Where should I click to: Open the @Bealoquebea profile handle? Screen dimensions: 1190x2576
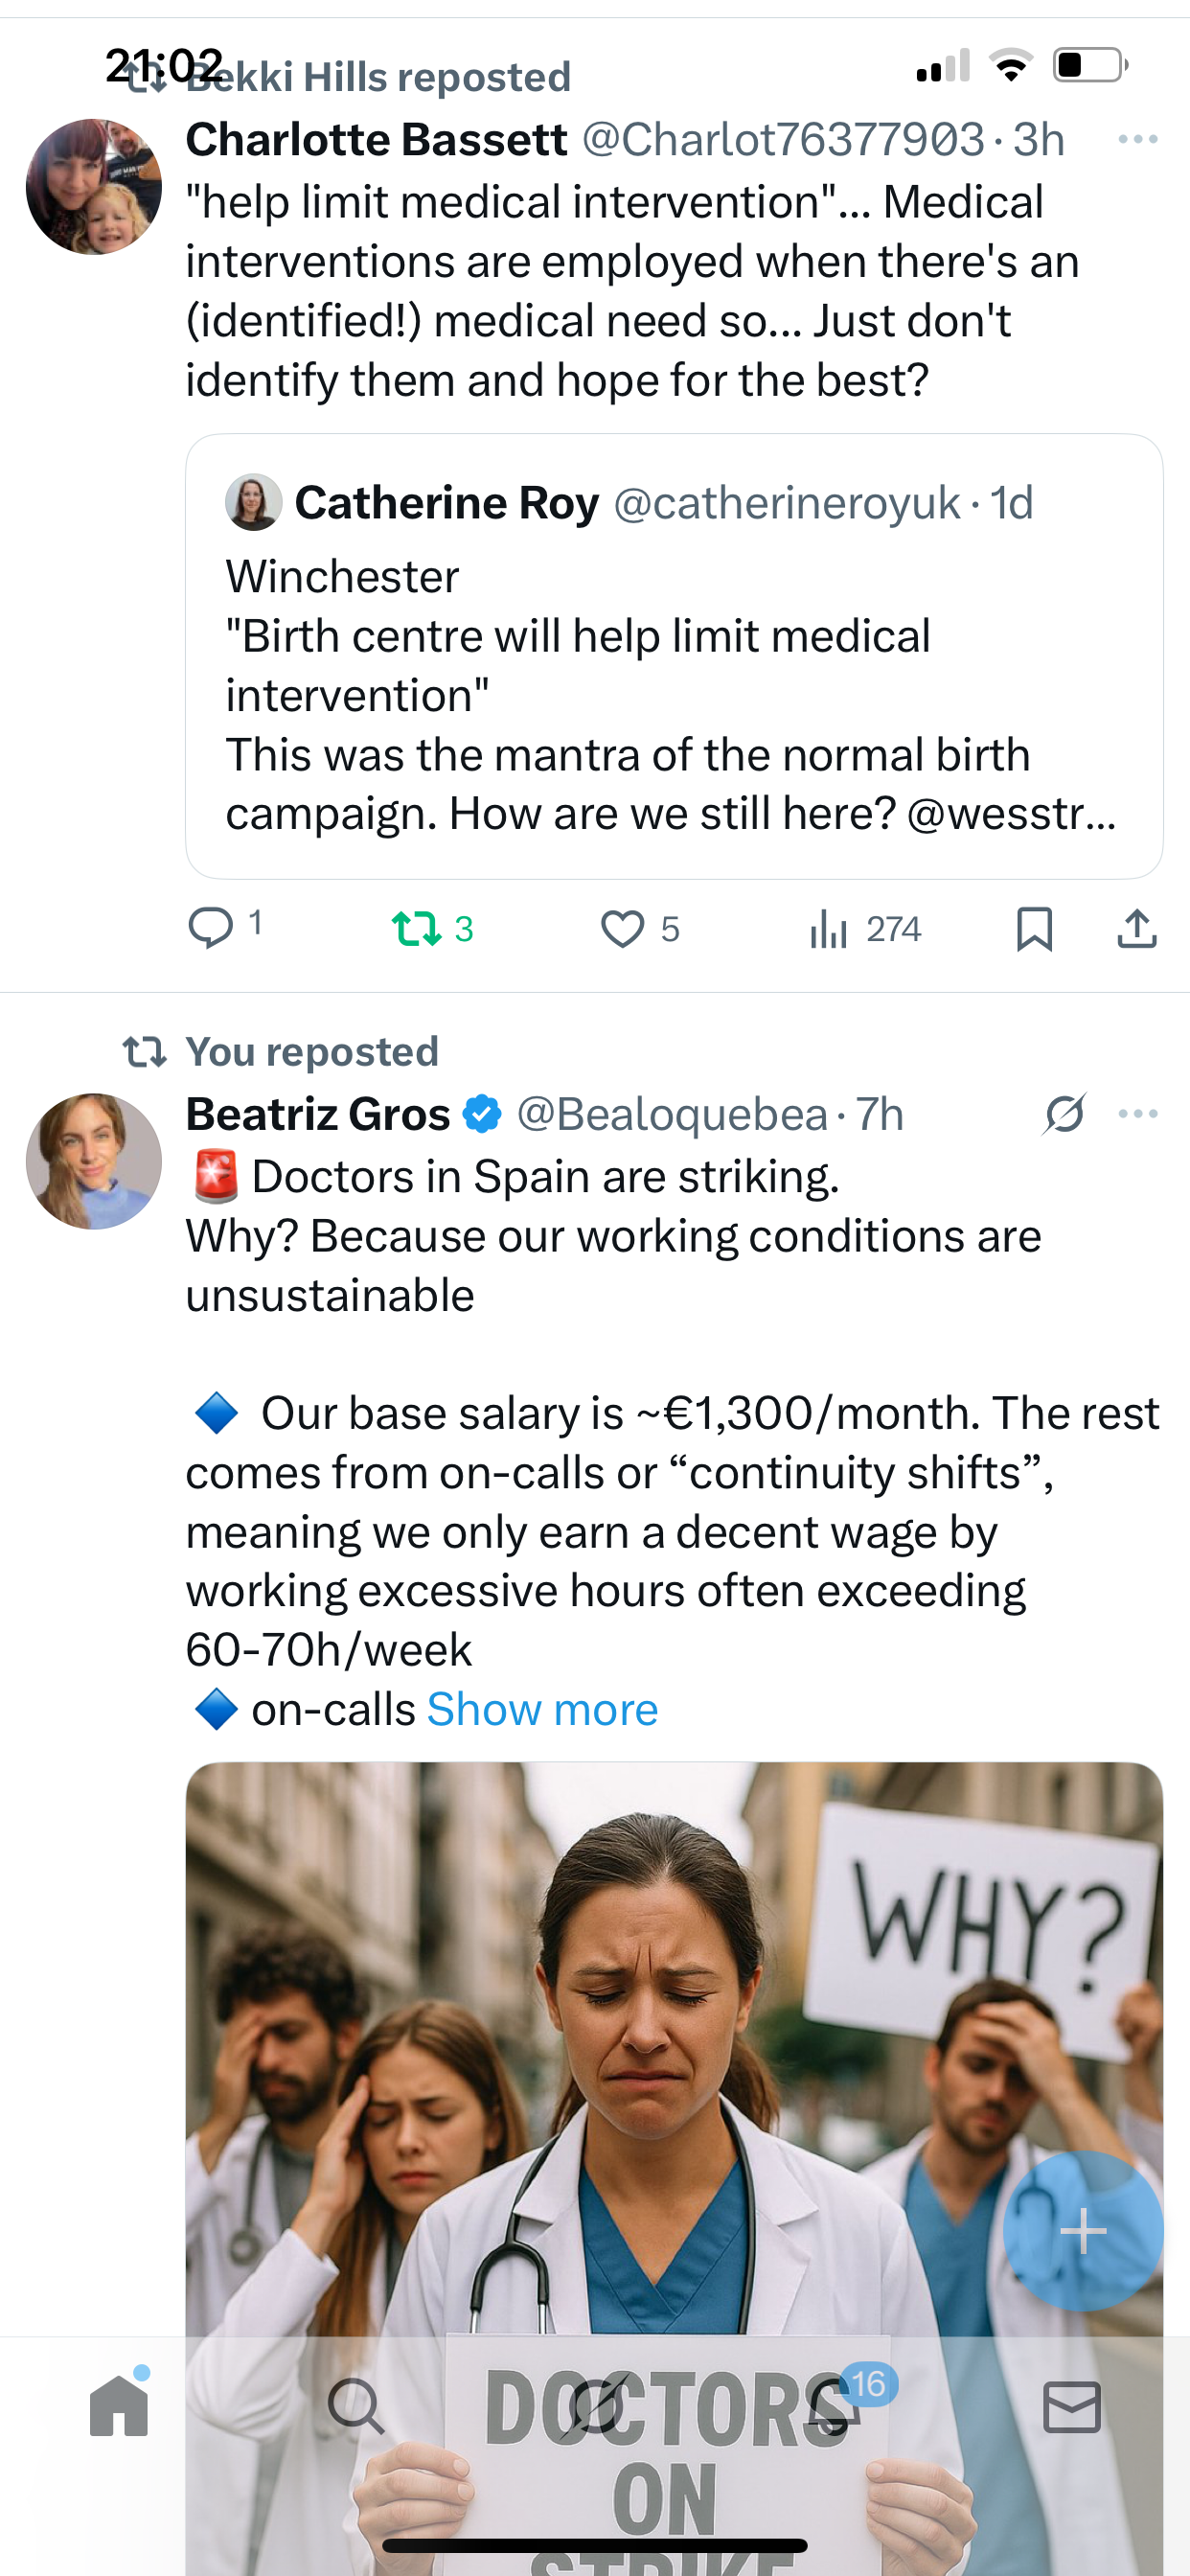tap(671, 1114)
